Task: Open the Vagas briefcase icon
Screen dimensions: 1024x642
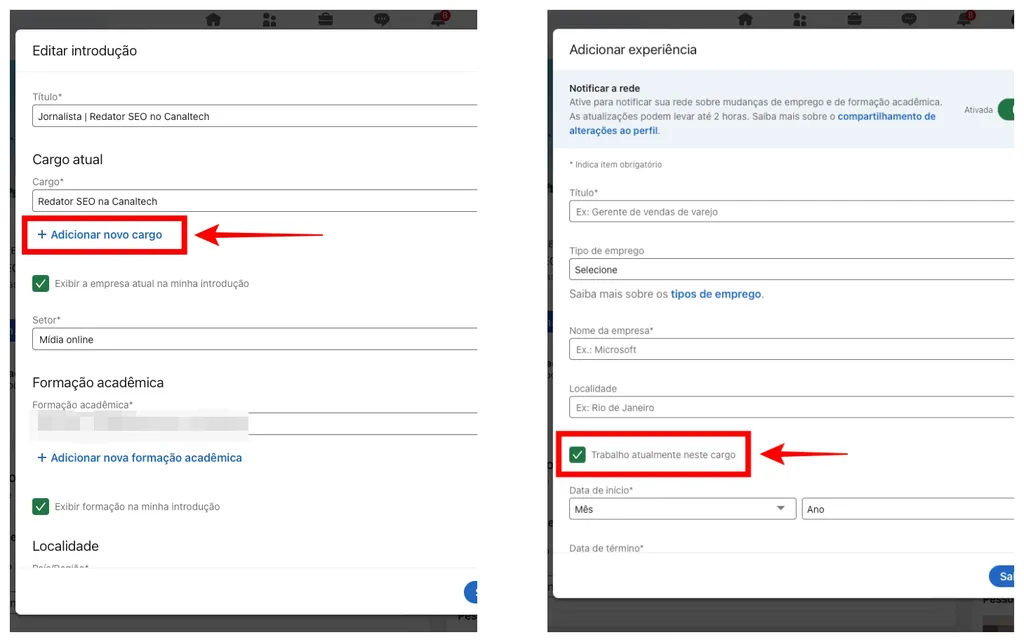Action: (324, 18)
